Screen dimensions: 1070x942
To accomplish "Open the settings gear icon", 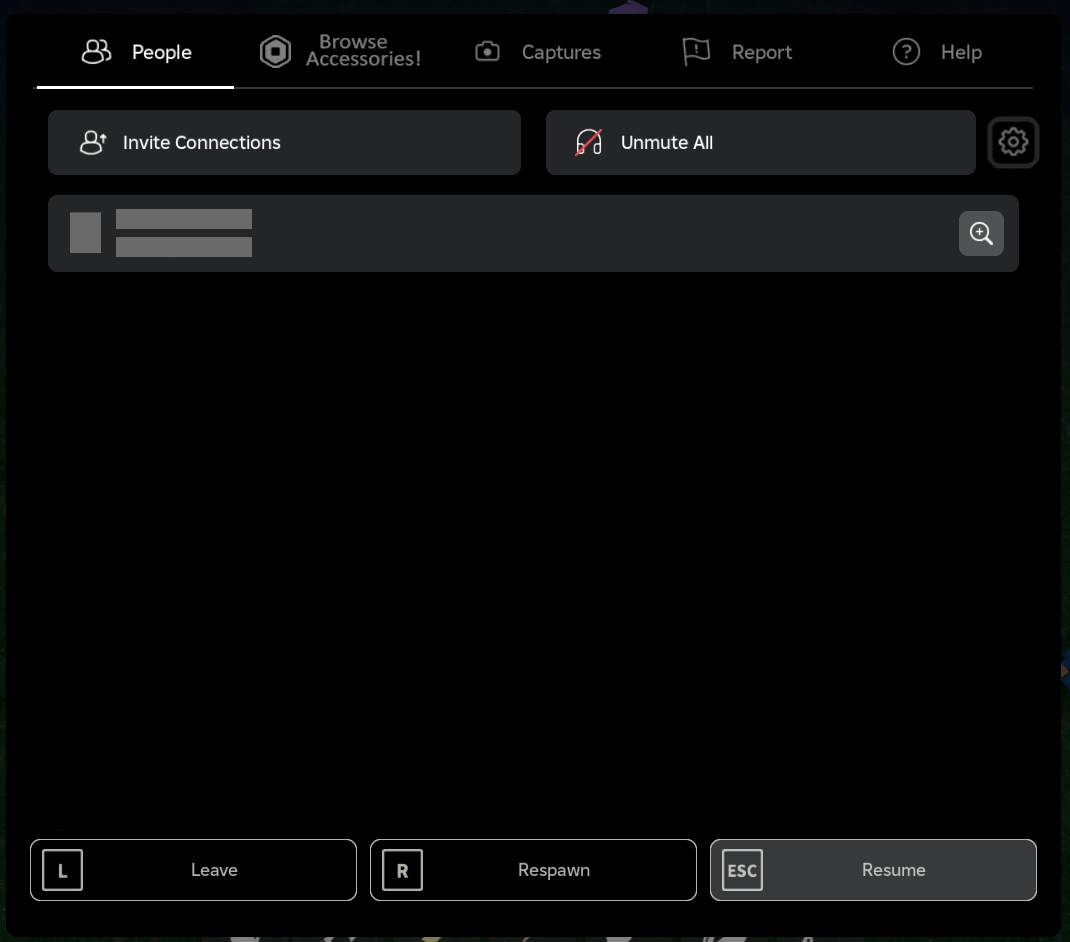I will 1013,142.
